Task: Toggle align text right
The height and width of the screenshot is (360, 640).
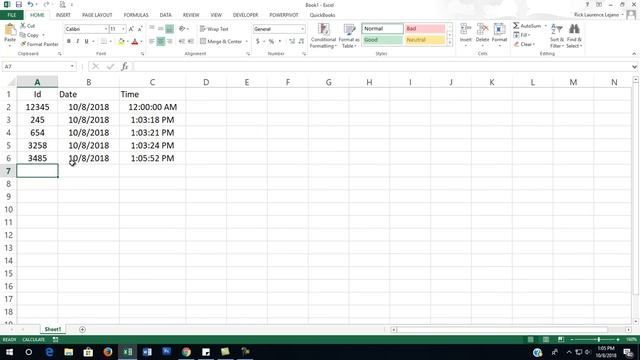Action: [169, 41]
